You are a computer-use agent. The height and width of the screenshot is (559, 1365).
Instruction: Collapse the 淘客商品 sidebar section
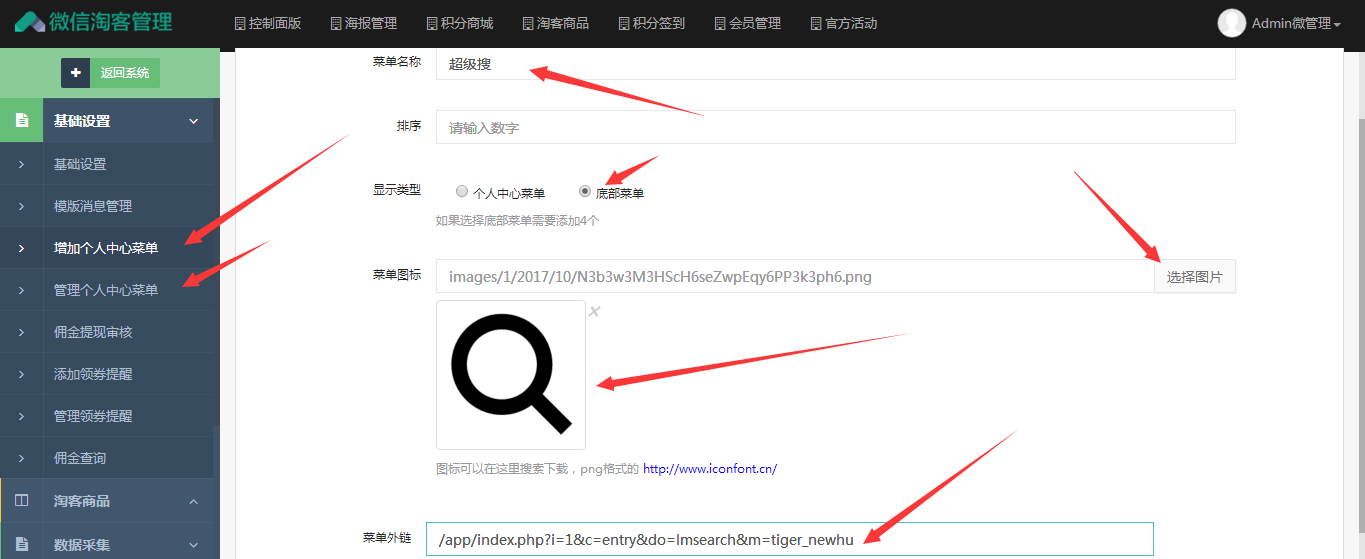pos(194,501)
